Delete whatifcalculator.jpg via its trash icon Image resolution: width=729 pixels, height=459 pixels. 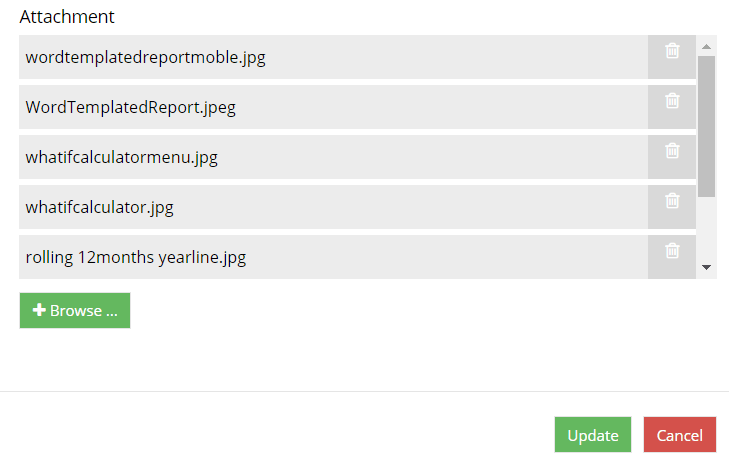672,201
